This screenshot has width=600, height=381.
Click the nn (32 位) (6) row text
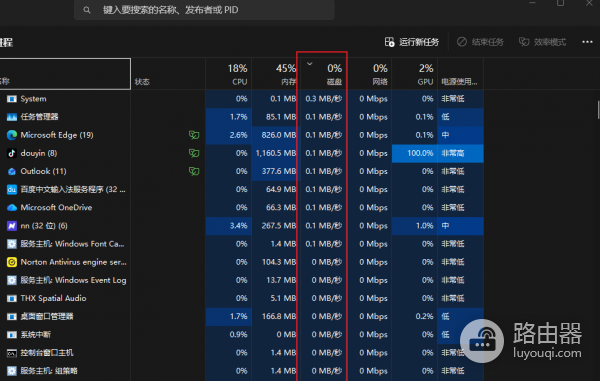tap(44, 226)
